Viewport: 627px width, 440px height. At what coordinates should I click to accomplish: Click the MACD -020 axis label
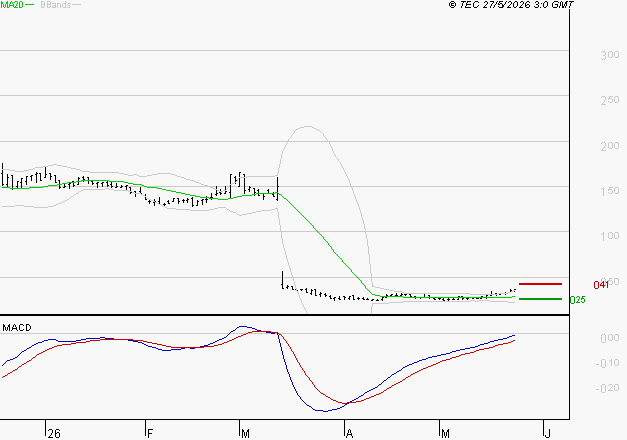[607, 388]
